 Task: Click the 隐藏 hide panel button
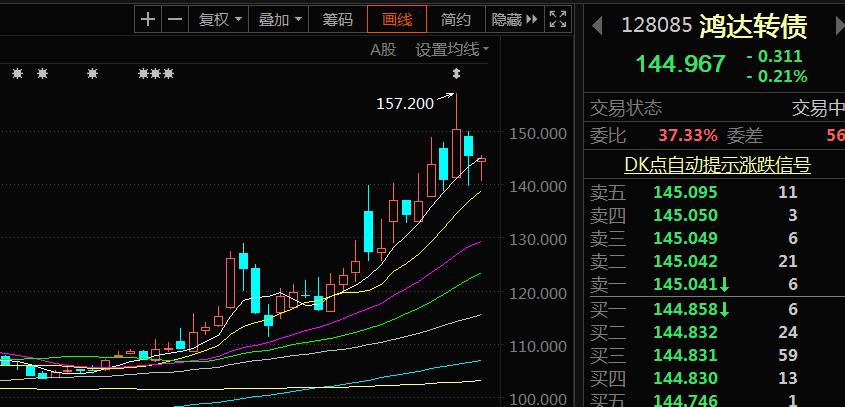click(x=515, y=20)
